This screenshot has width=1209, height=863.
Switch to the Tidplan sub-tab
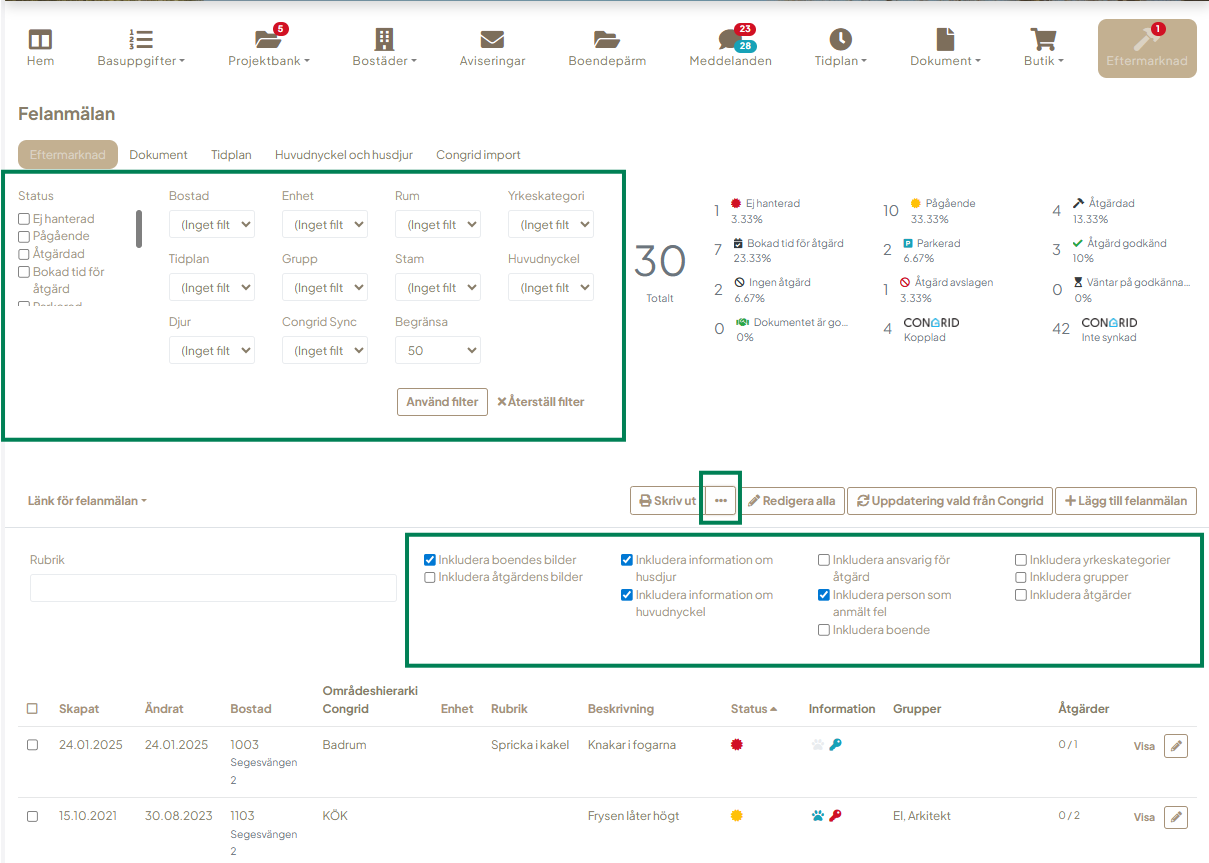pyautogui.click(x=231, y=155)
